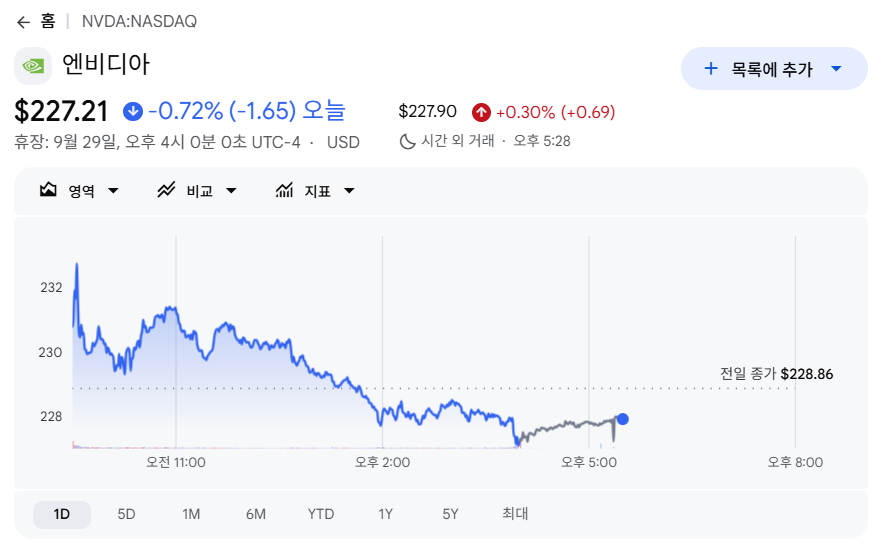Open the 지표 dropdown arrow

(x=349, y=191)
